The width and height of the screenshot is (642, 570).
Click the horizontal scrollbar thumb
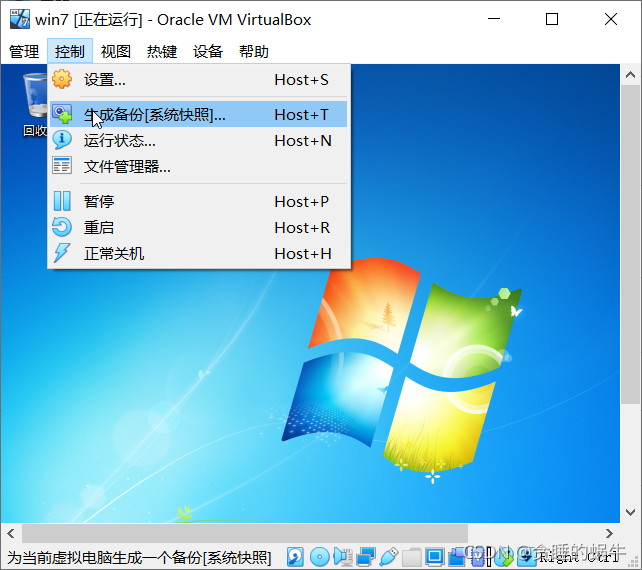tap(245, 533)
